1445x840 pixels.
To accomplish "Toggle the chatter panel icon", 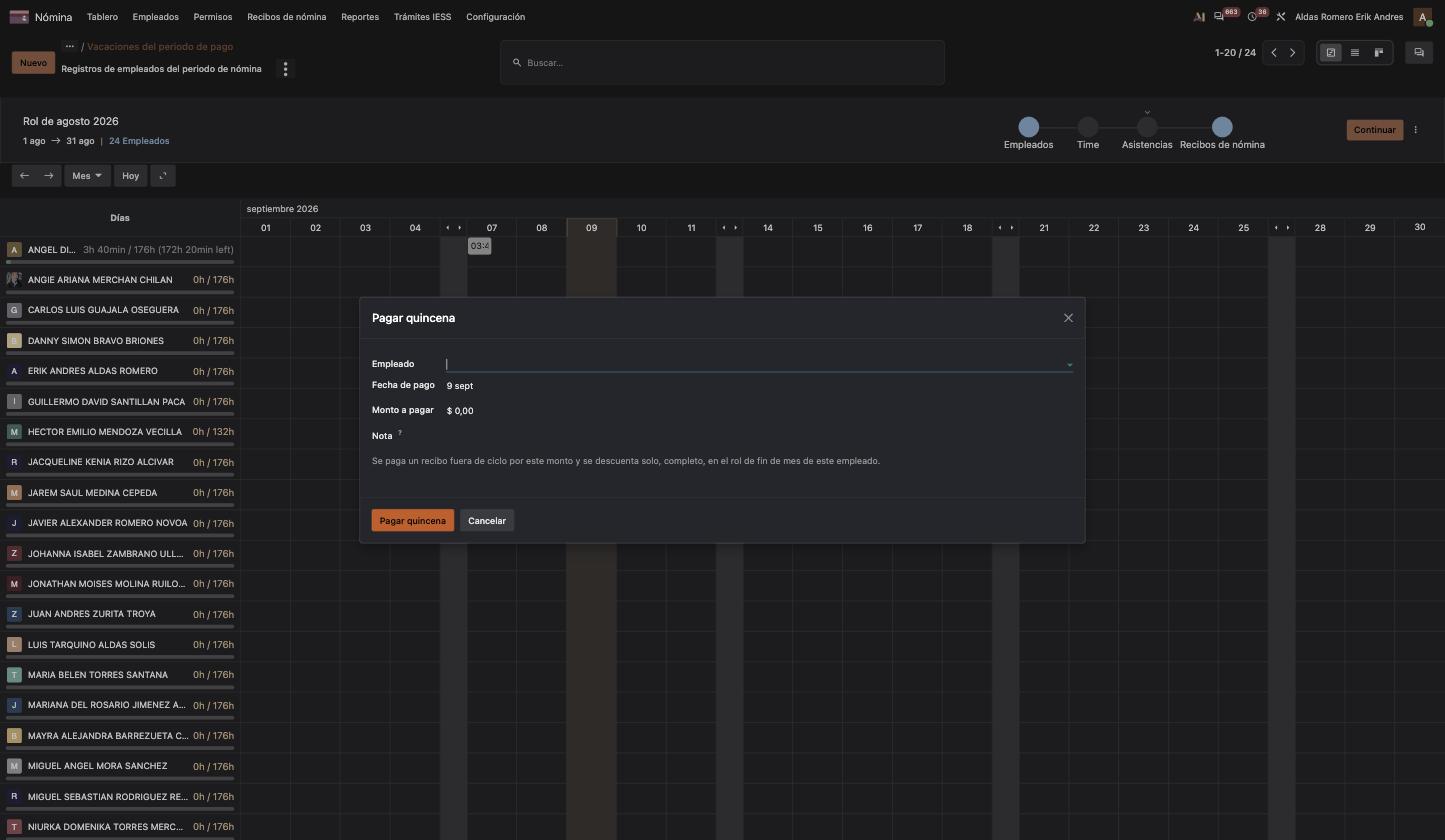I will [1419, 53].
